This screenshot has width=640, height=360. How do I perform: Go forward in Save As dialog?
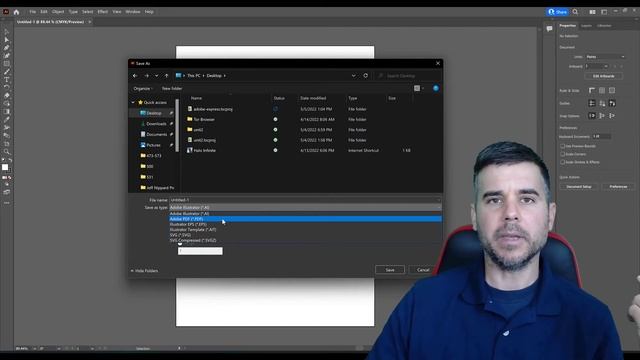(x=147, y=76)
